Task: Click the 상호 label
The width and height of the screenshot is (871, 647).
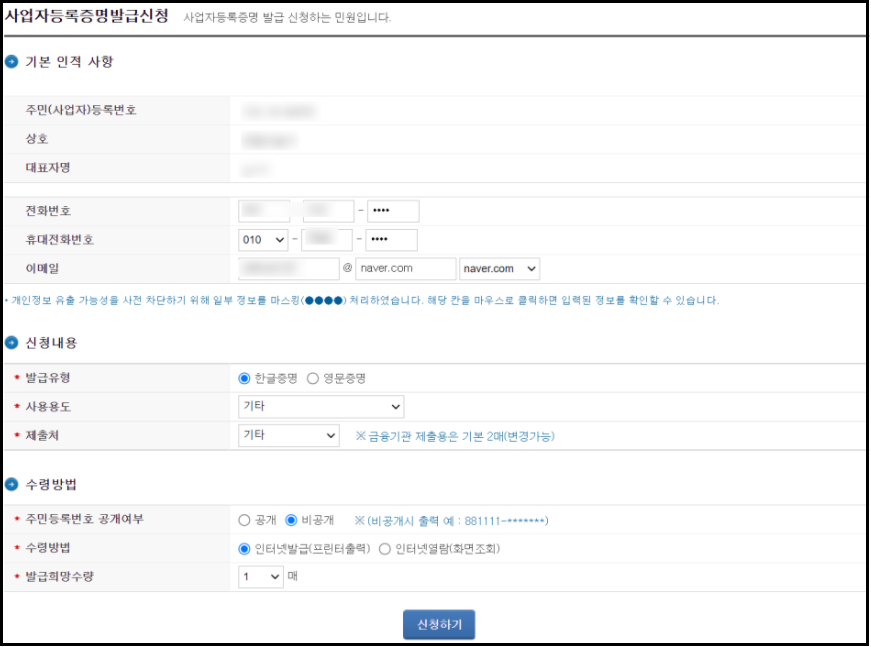Action: pyautogui.click(x=37, y=139)
